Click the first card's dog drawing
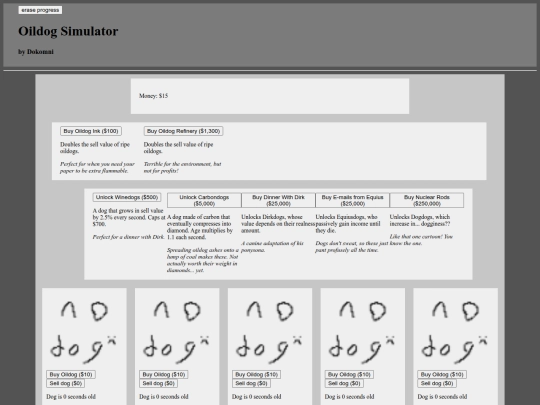Viewport: 540px width, 405px height. 84,331
